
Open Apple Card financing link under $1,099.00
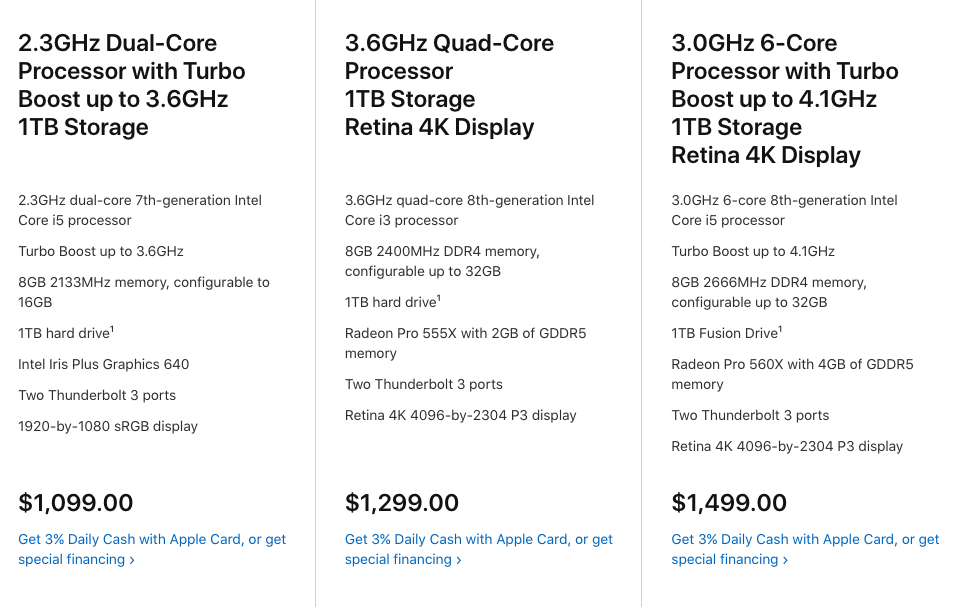[152, 549]
